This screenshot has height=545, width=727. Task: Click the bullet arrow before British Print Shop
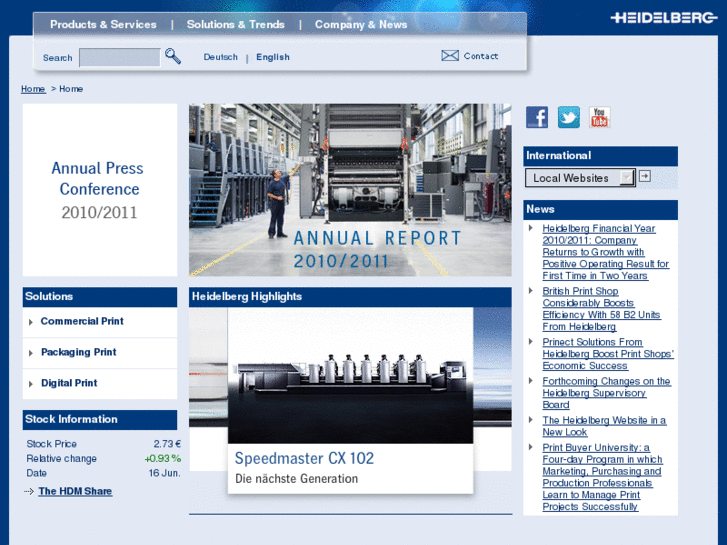tap(531, 290)
